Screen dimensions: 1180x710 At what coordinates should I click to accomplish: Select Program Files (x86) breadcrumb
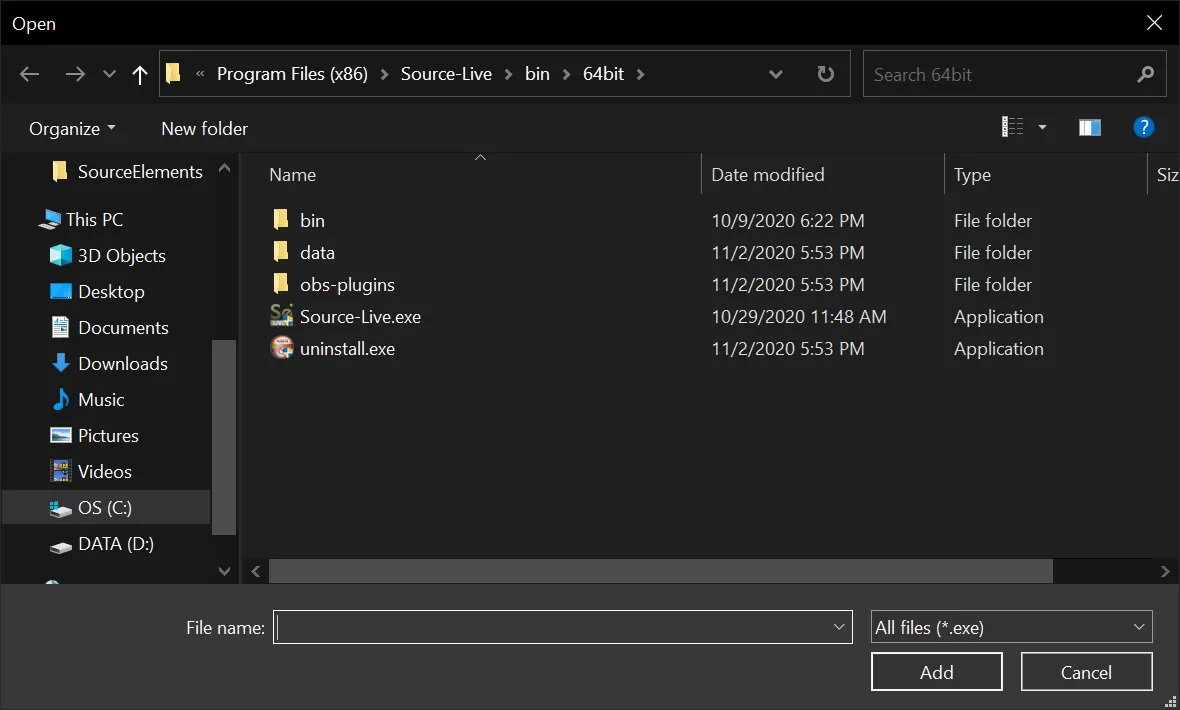tap(292, 74)
